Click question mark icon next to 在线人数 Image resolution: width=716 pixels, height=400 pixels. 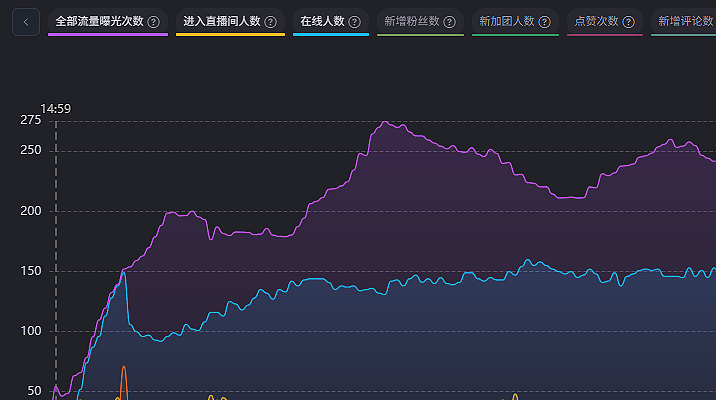[x=354, y=21]
